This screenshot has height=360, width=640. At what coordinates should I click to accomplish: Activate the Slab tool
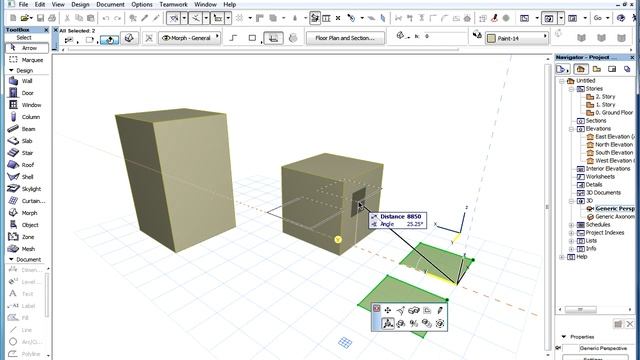(x=27, y=141)
